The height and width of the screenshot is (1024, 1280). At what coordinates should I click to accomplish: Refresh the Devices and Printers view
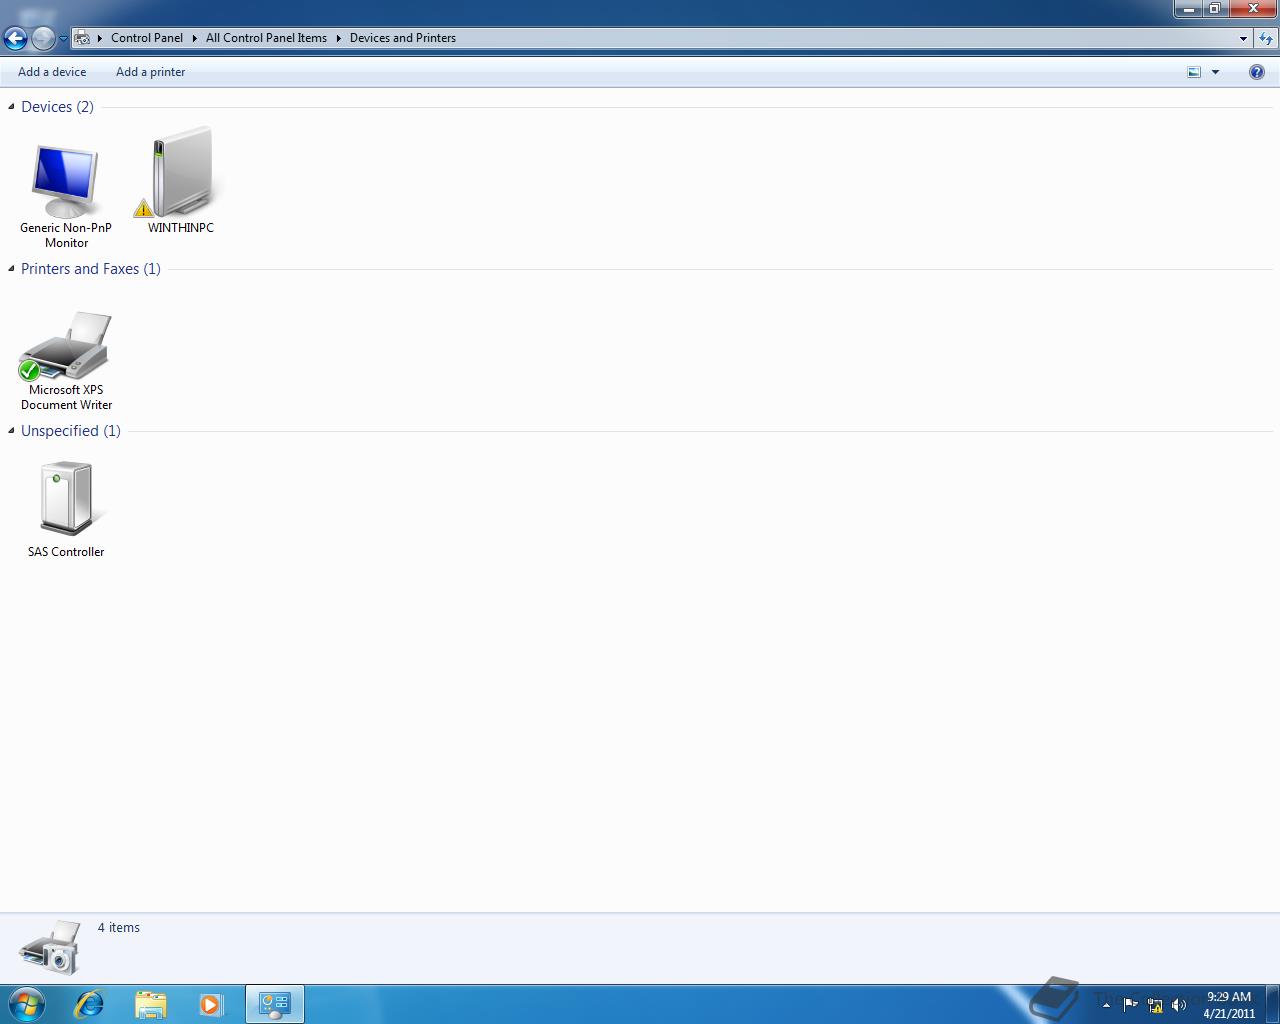(x=1266, y=38)
